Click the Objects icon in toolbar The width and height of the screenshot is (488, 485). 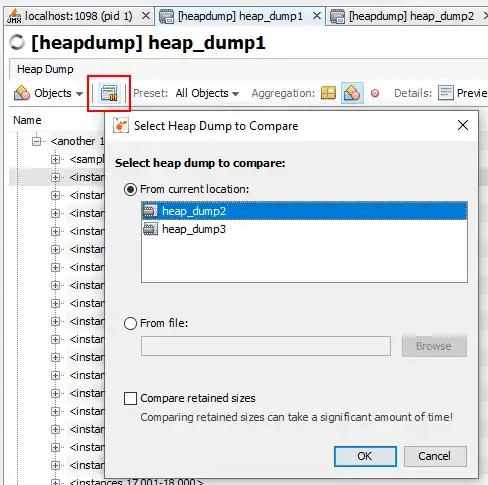tap(22, 93)
